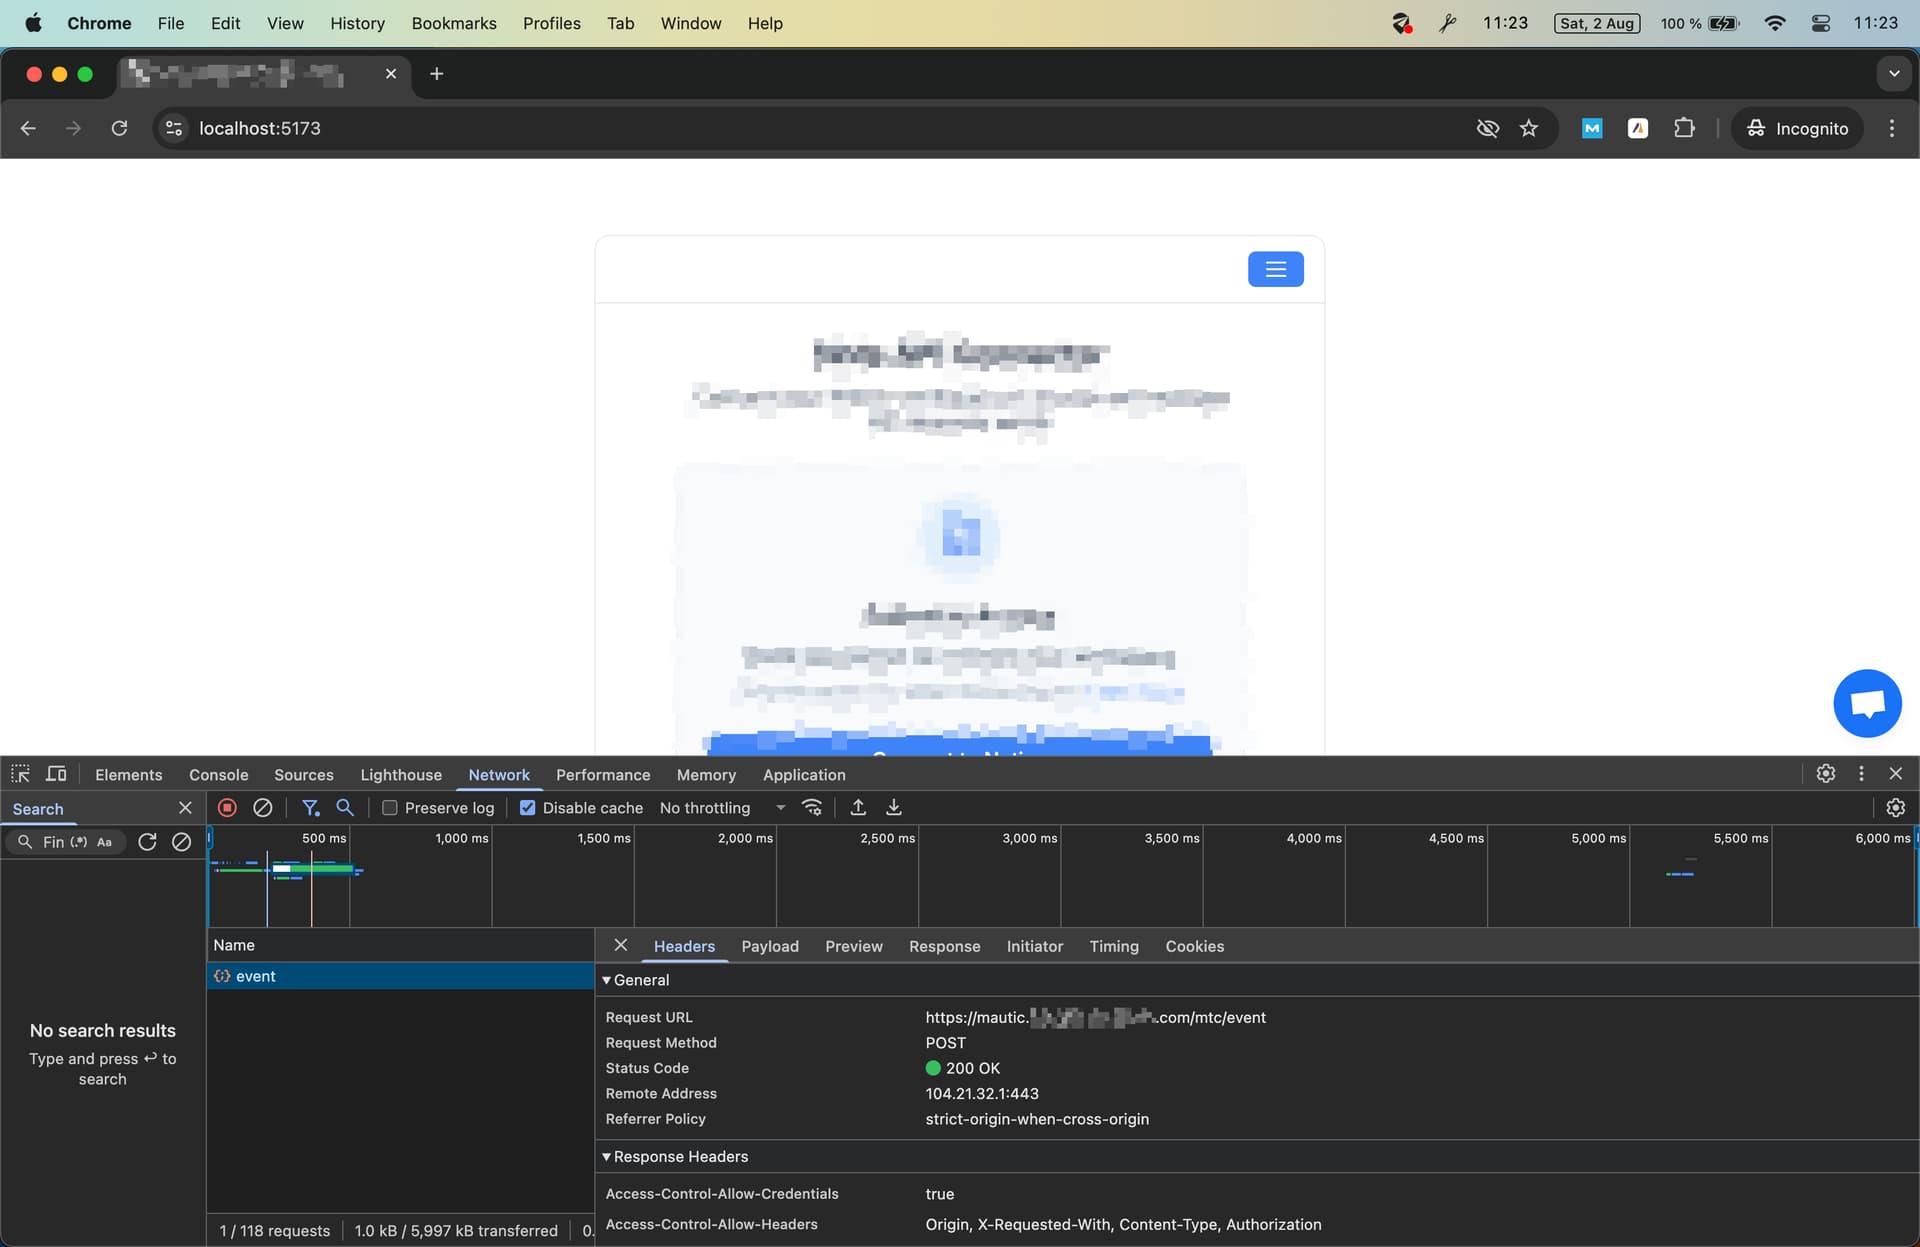Viewport: 1920px width, 1247px height.
Task: Select the inspect element tool
Action: click(x=20, y=774)
